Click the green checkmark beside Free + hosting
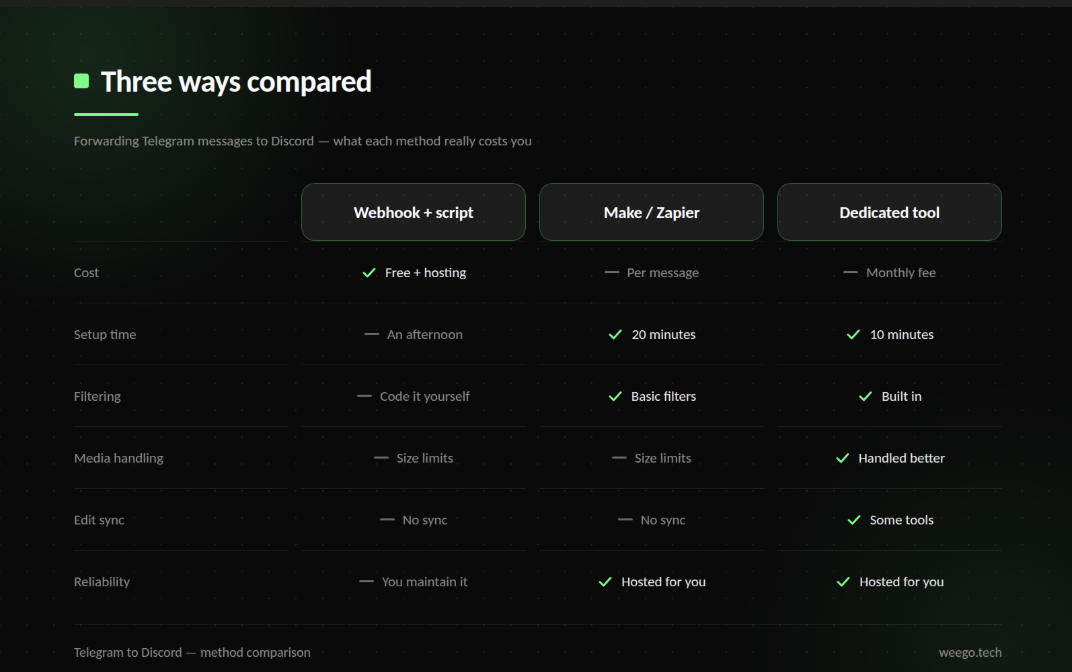 [x=369, y=273]
